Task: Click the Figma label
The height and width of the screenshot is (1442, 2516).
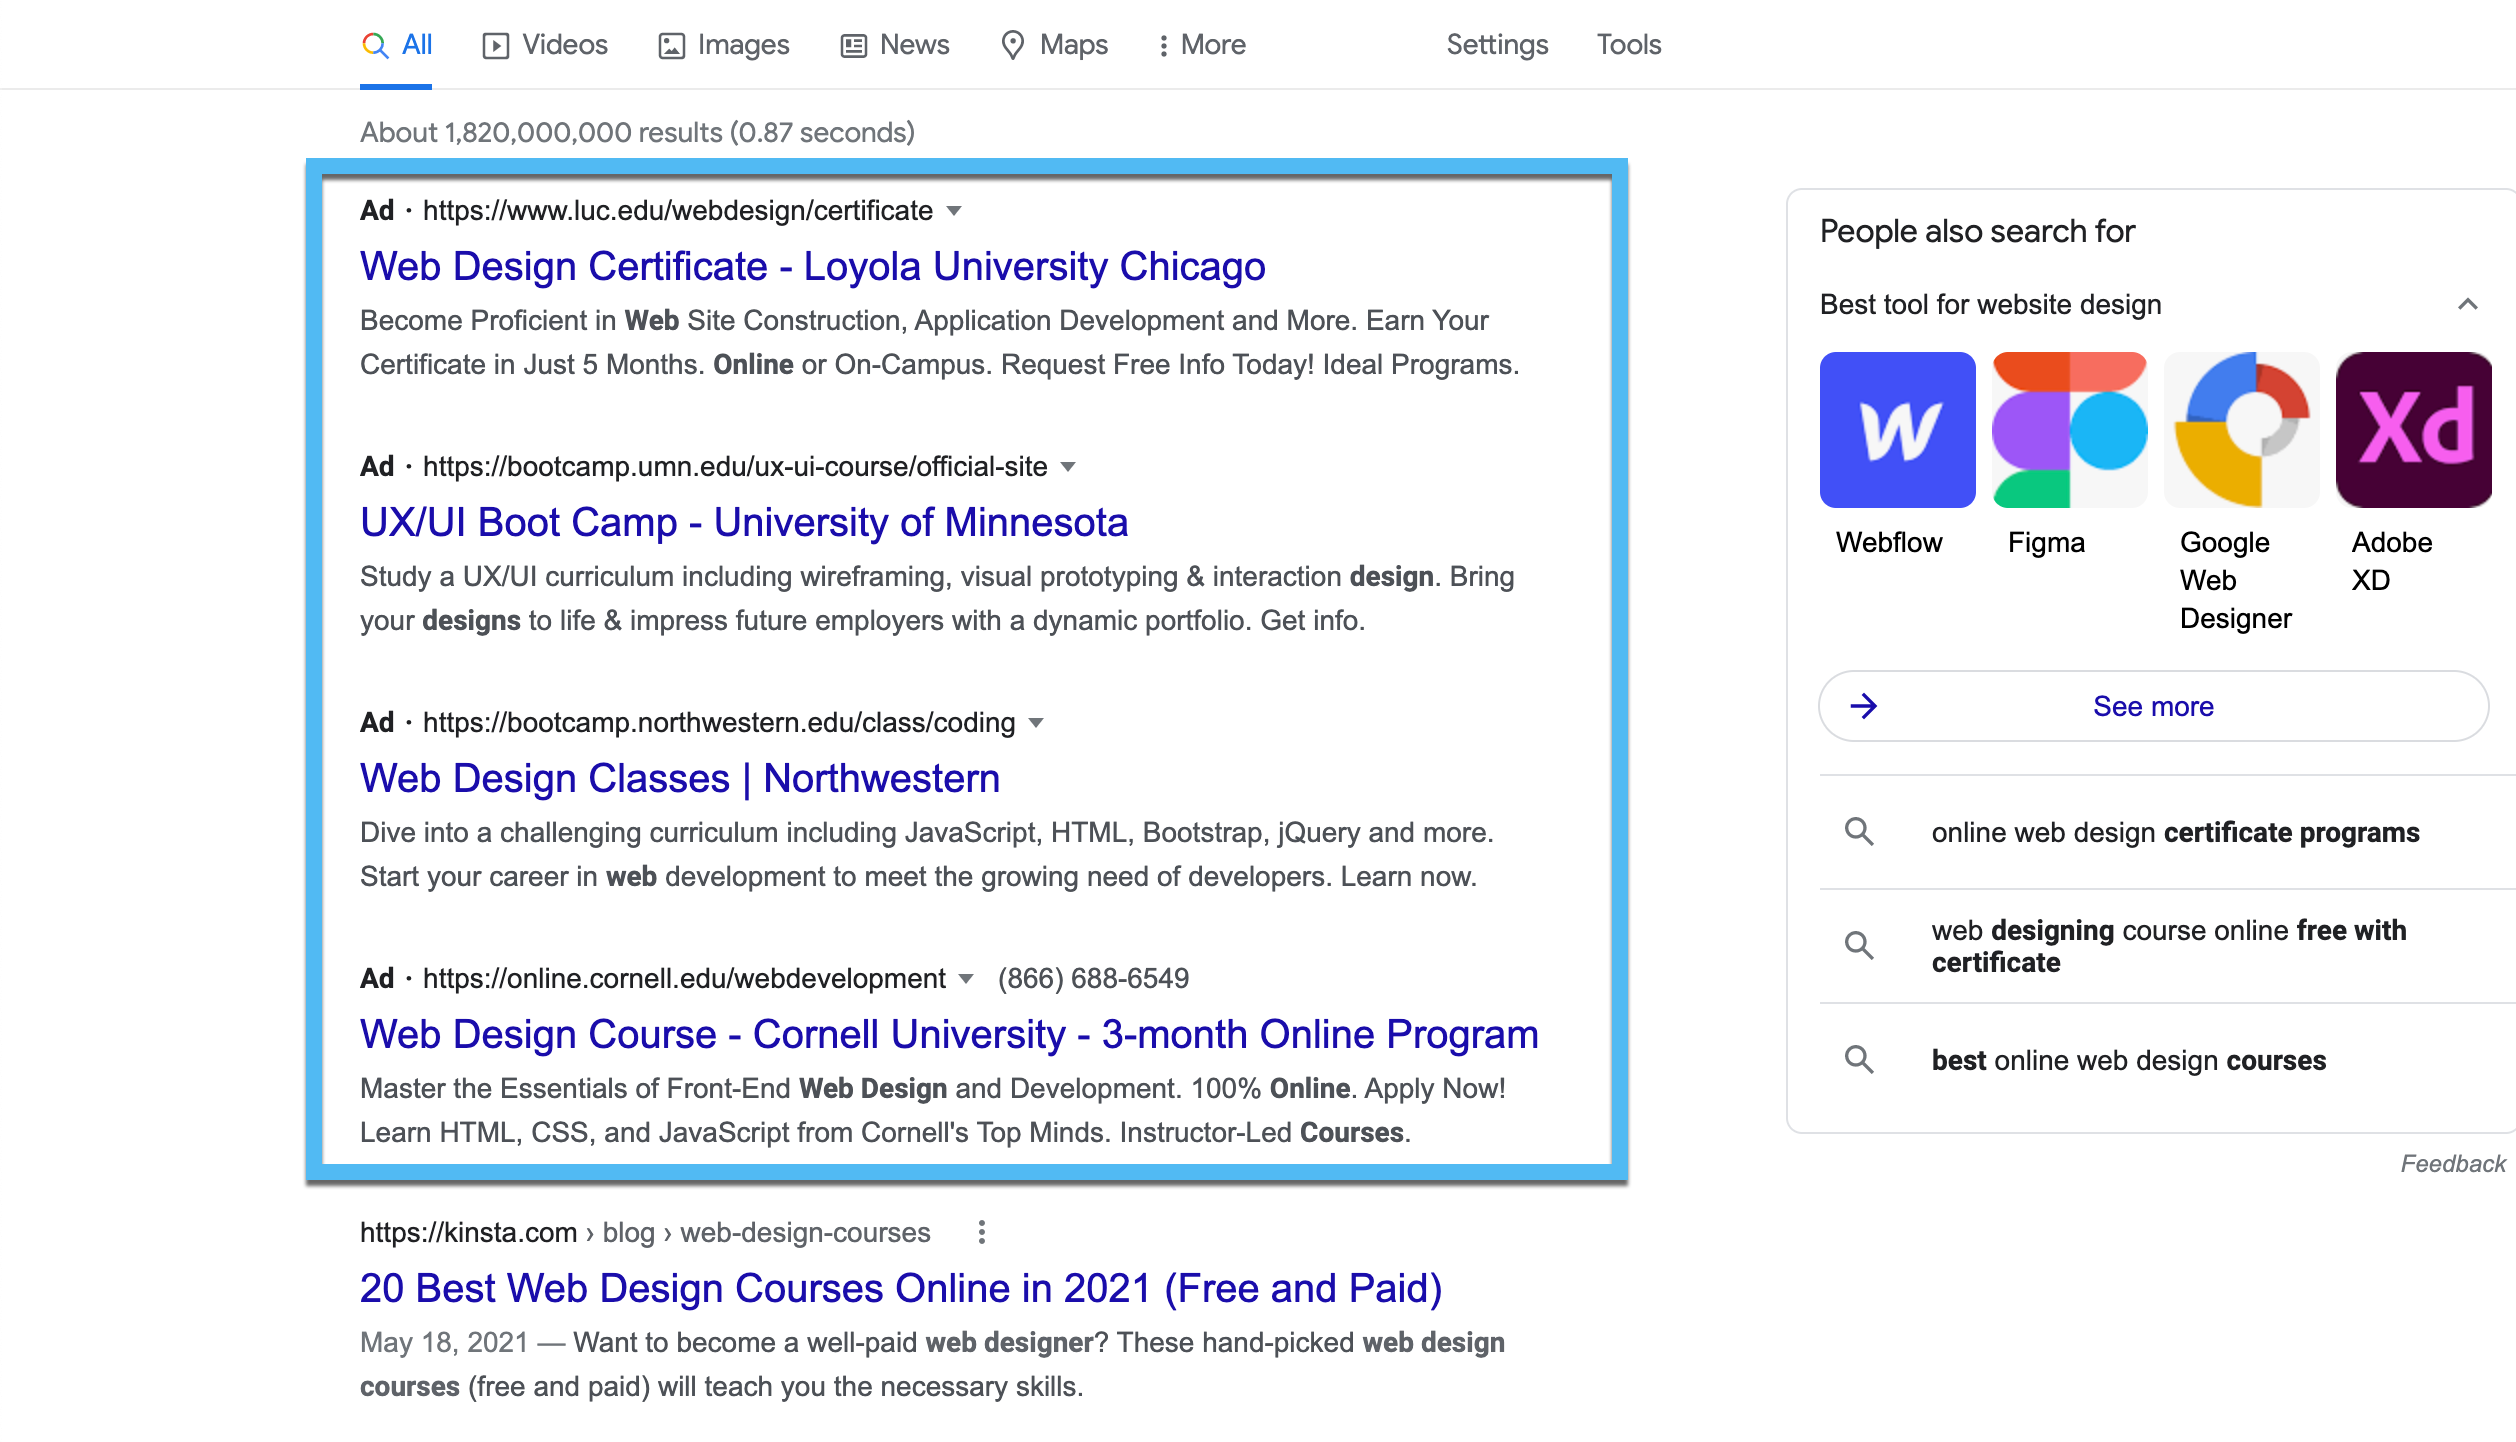Action: pyautogui.click(x=2046, y=542)
